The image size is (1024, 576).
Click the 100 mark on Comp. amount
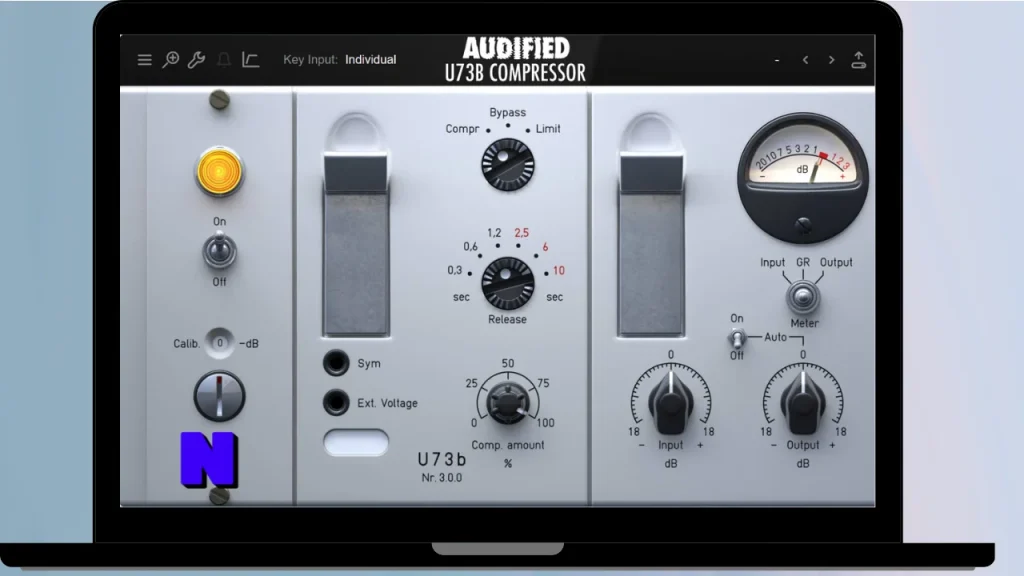tap(545, 423)
